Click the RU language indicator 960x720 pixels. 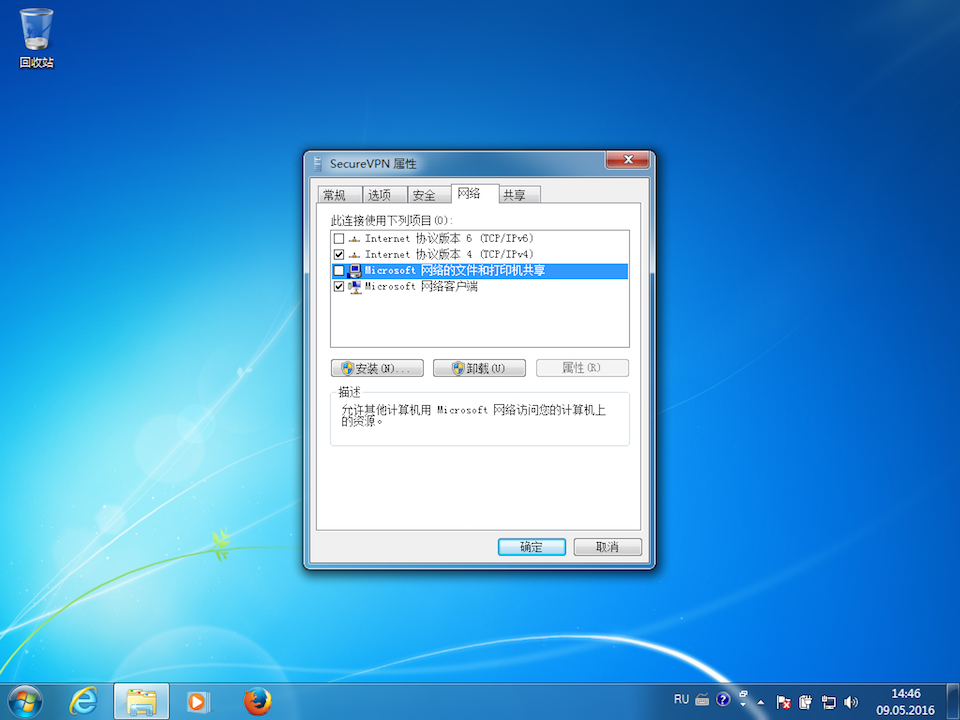pyautogui.click(x=681, y=699)
